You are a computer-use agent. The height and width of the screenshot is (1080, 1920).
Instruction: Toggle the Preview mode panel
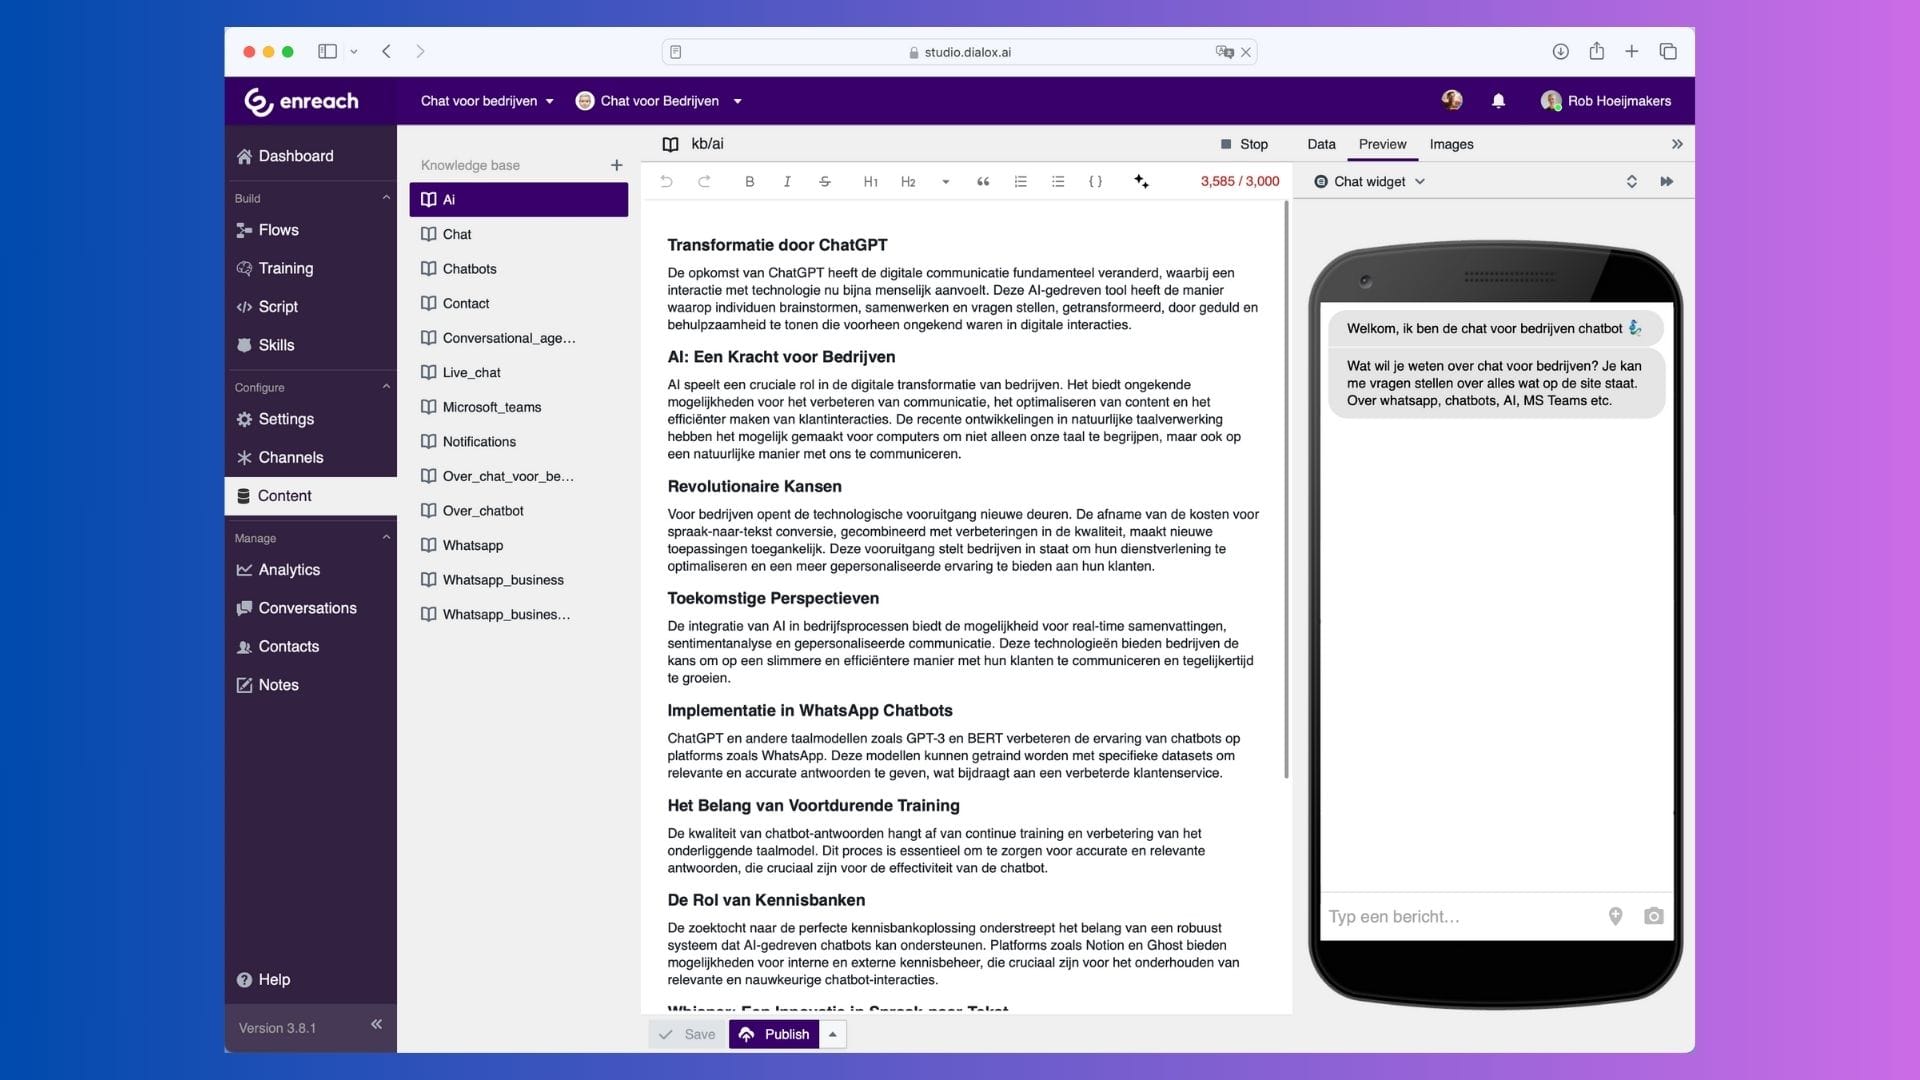click(x=1381, y=144)
